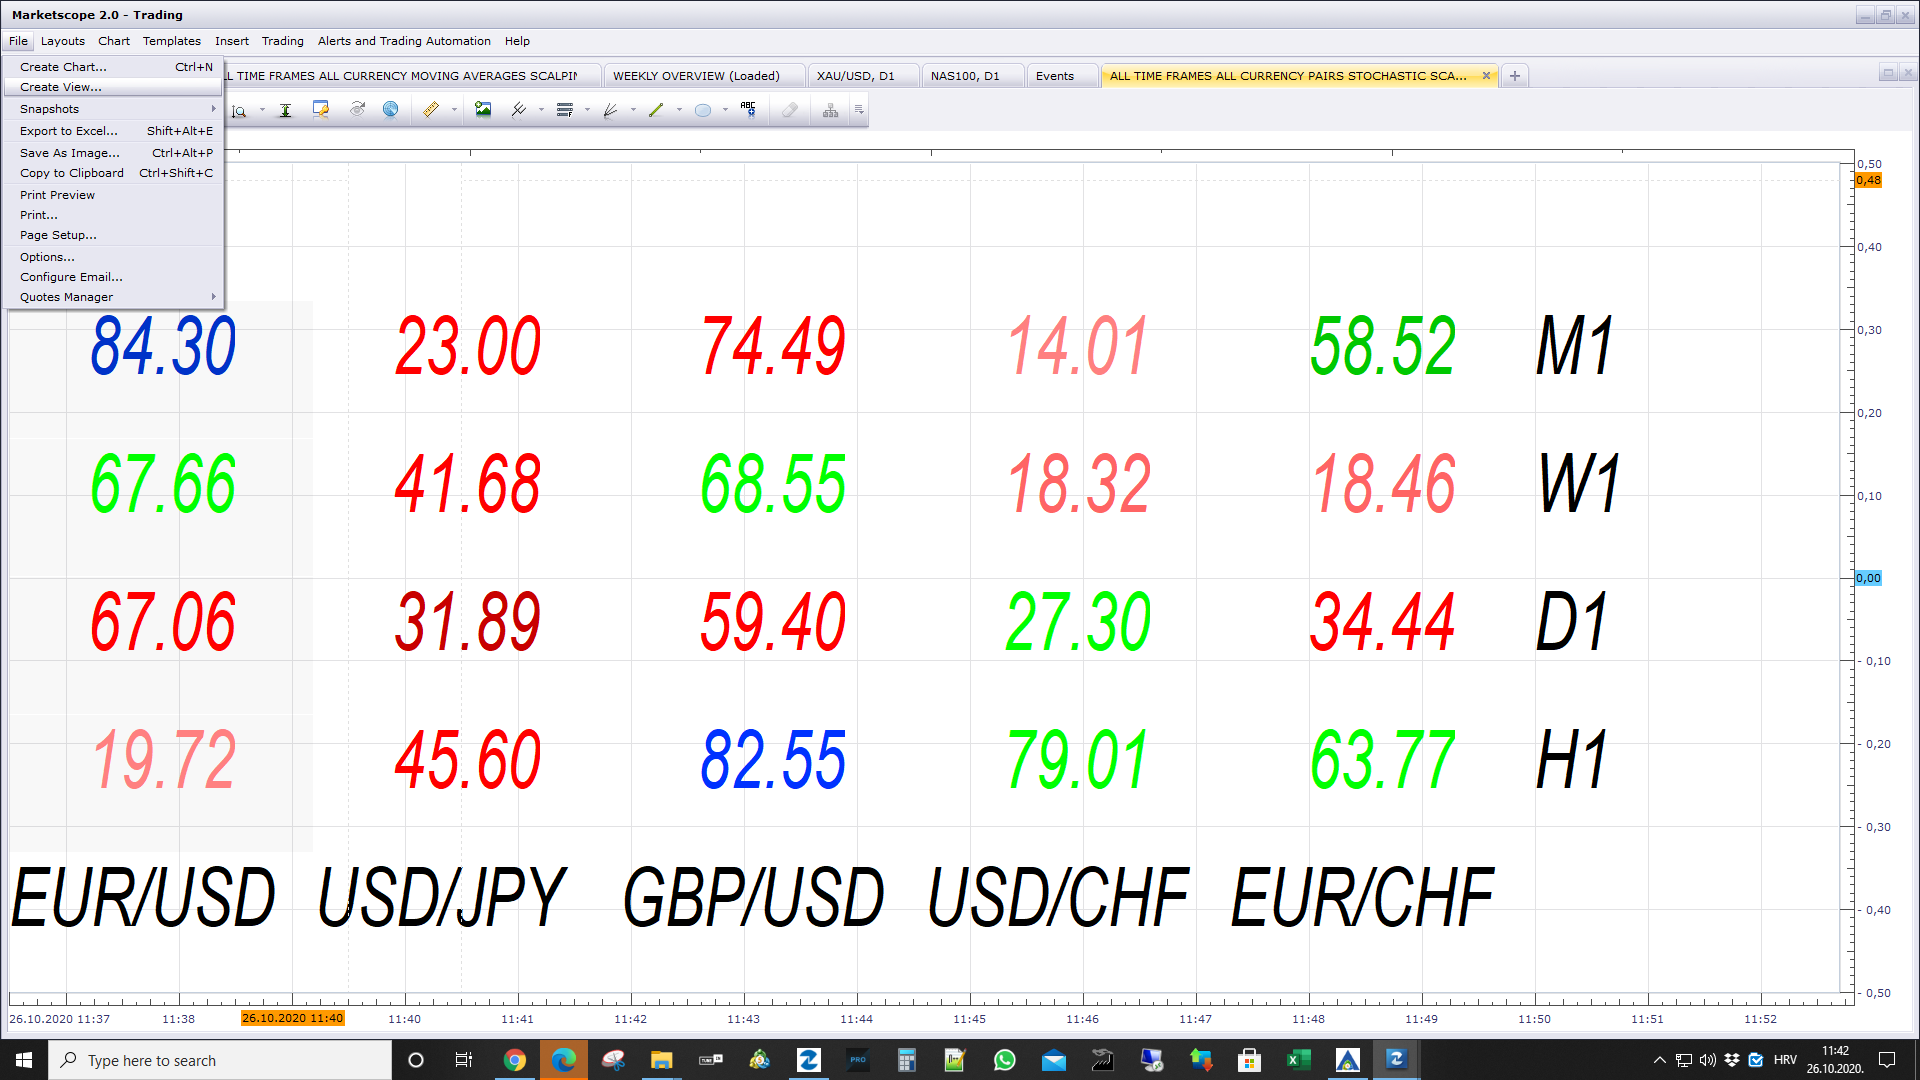Open the Help menu
Screen dimensions: 1920x1080
pos(517,41)
